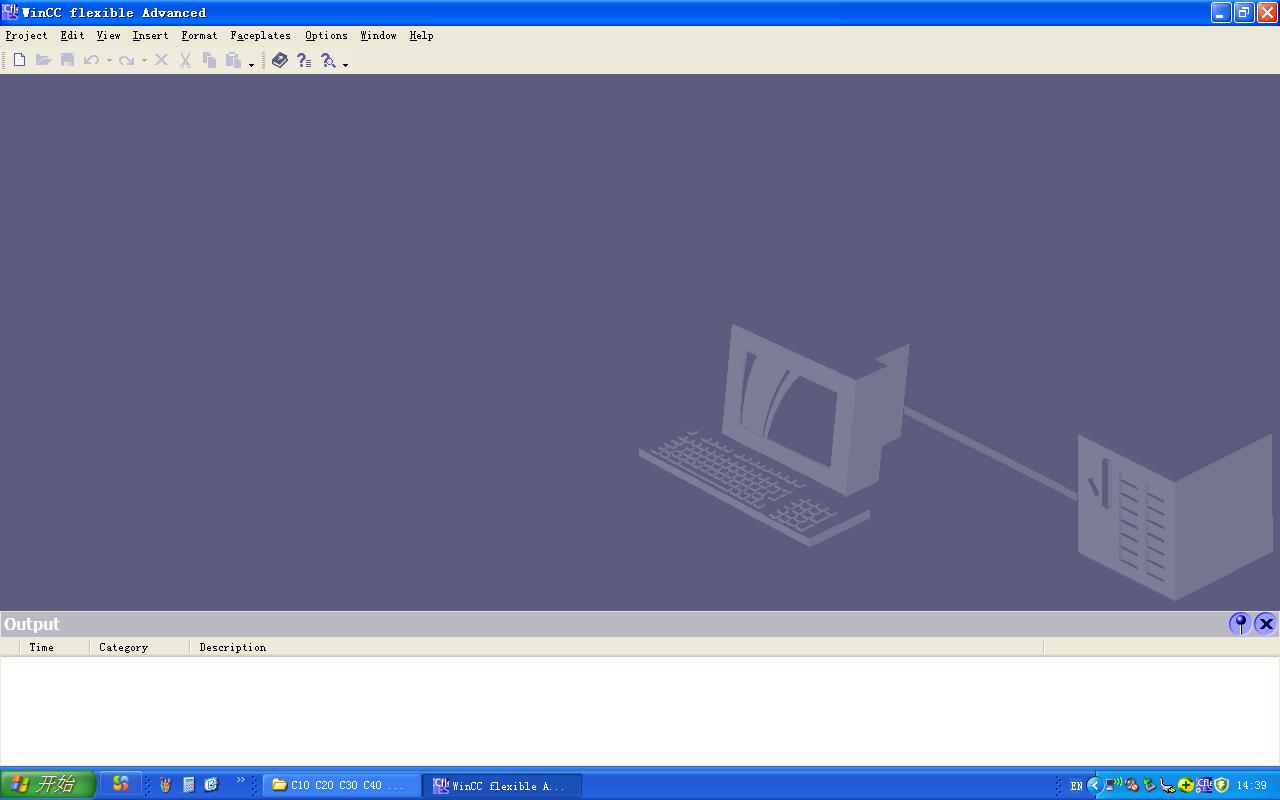Open the Project menu
Screen dimensions: 1280x800
pyautogui.click(x=27, y=35)
